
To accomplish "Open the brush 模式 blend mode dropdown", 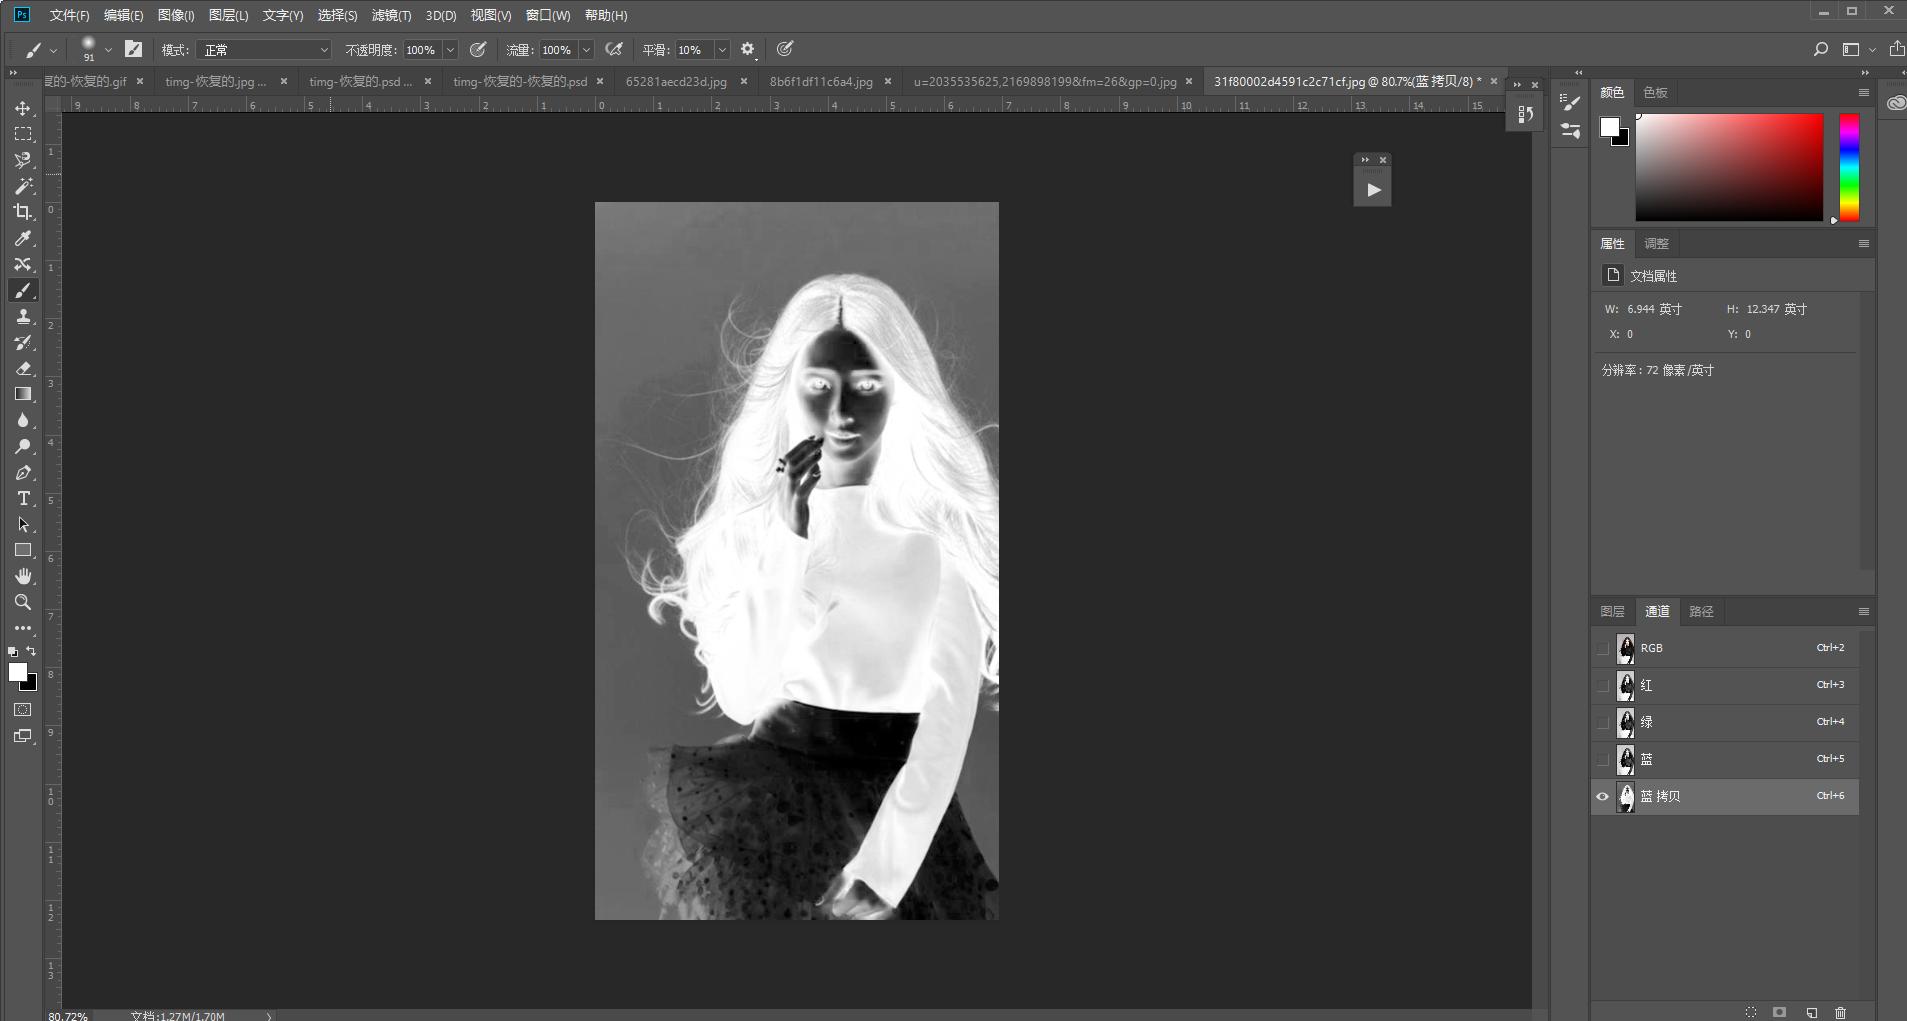I will [x=264, y=50].
